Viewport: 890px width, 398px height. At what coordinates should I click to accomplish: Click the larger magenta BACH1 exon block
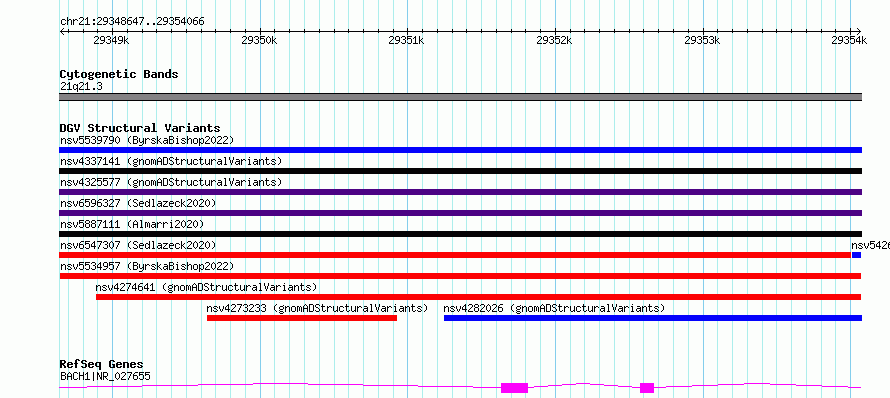pos(514,388)
